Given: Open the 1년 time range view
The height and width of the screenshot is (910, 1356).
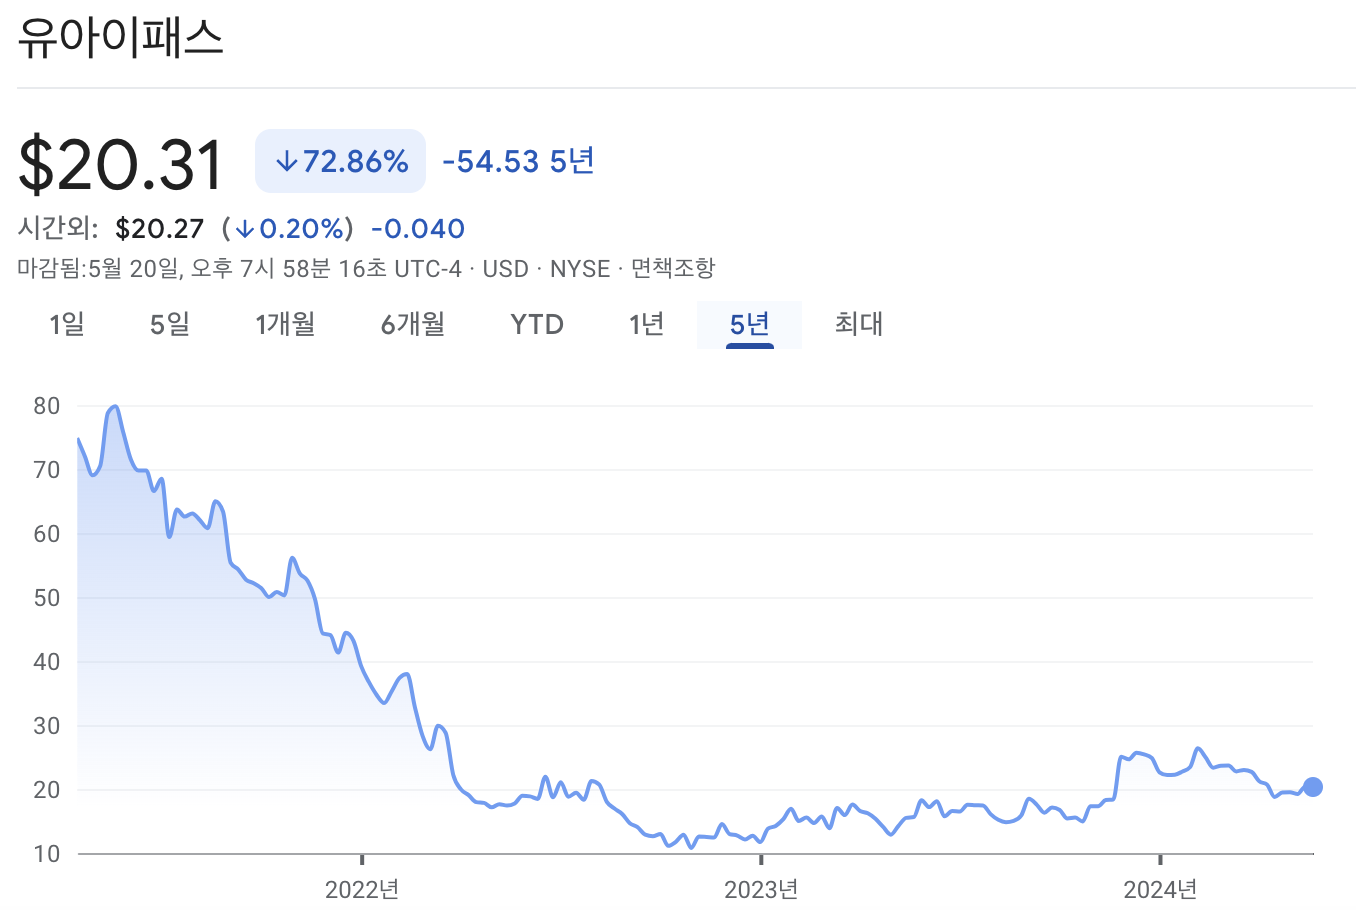Looking at the screenshot, I should (646, 324).
